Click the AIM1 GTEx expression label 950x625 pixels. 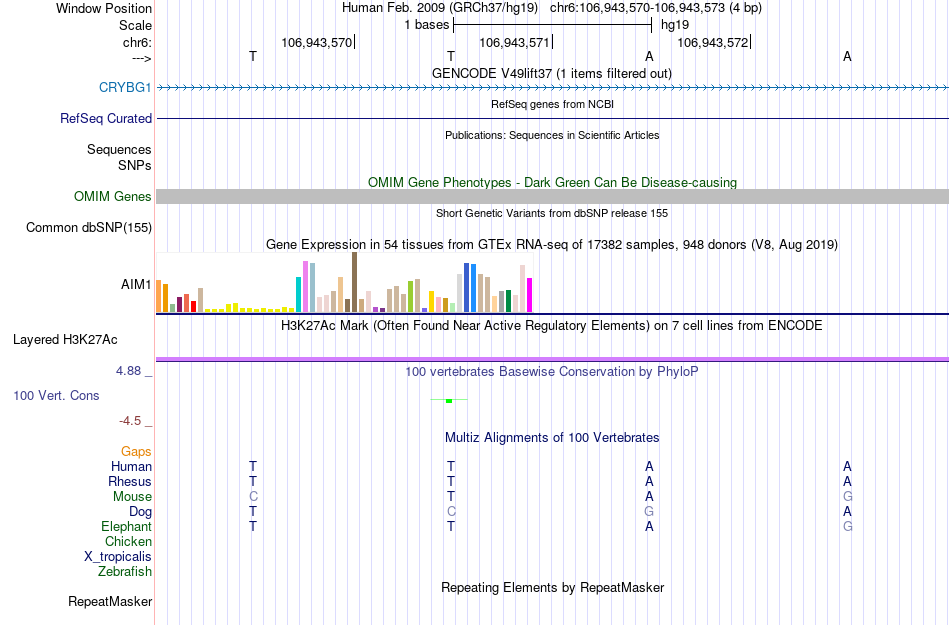point(136,284)
